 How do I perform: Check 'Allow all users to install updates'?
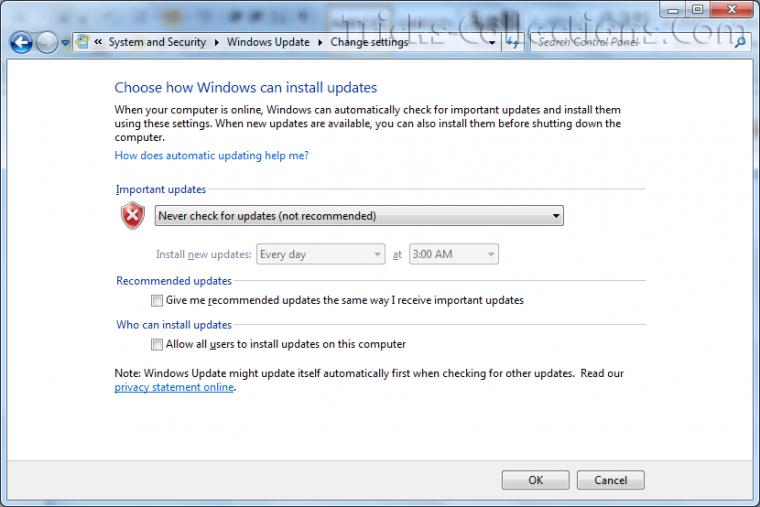pyautogui.click(x=157, y=344)
